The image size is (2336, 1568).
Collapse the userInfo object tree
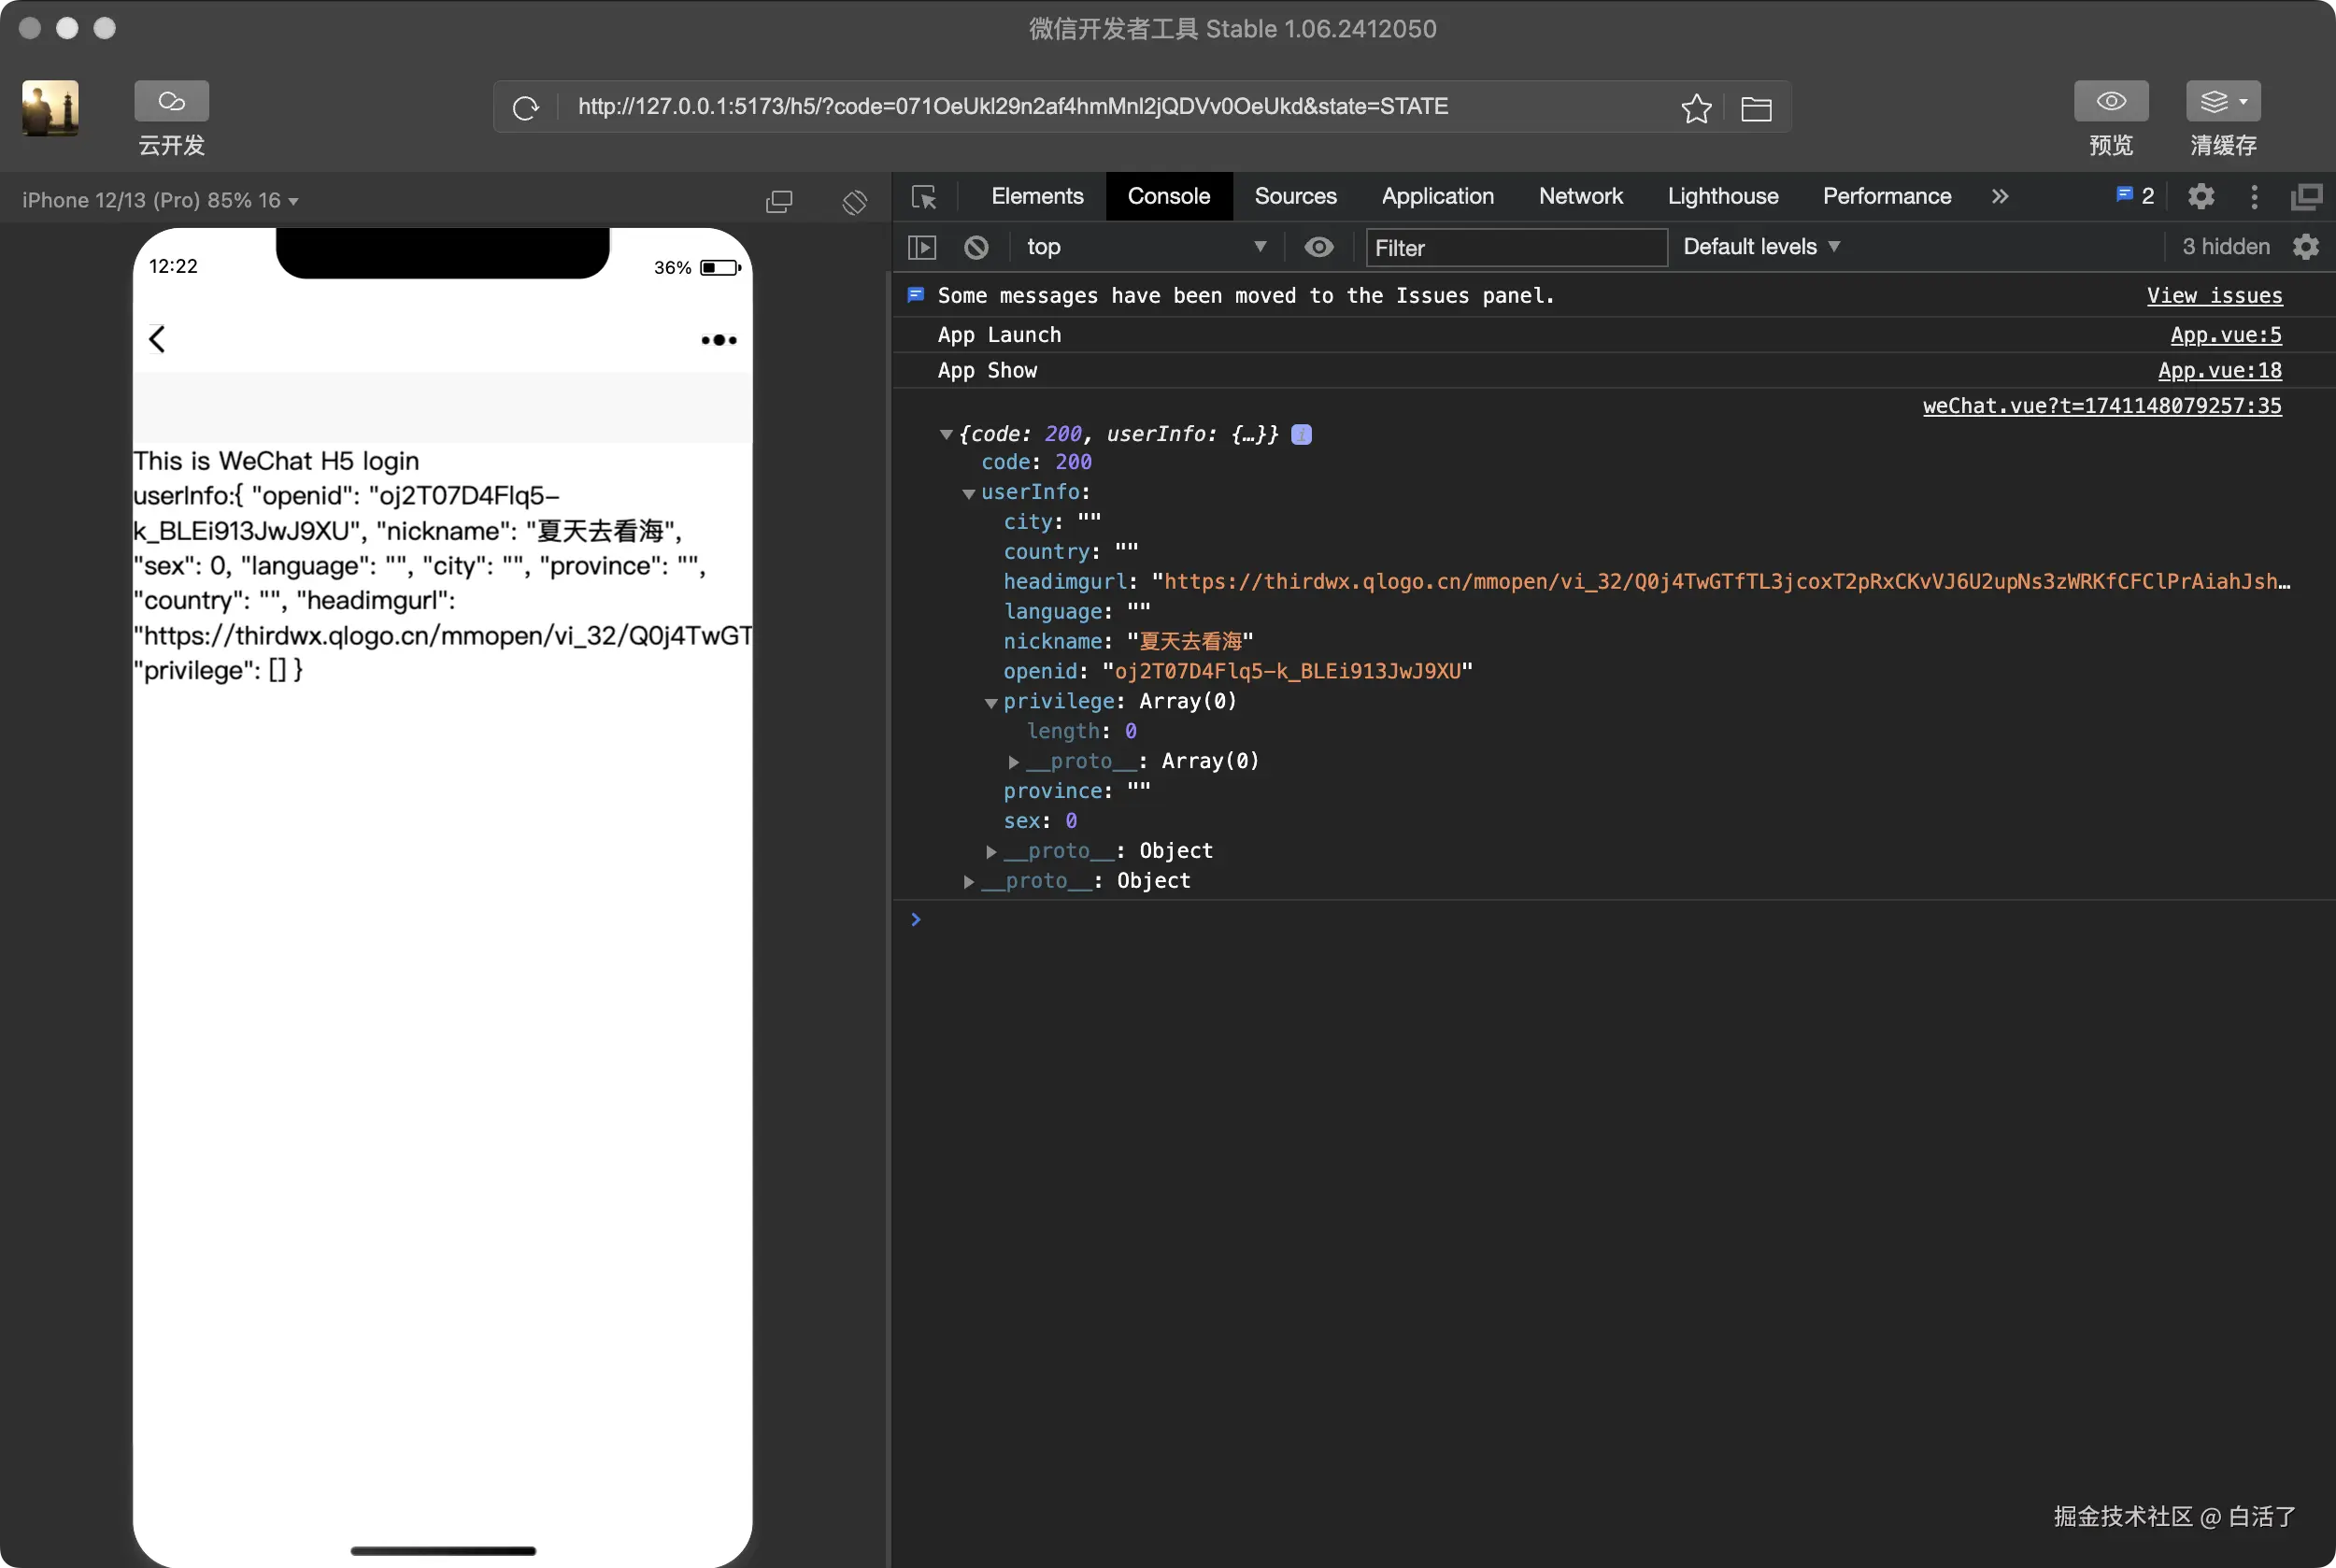point(968,493)
